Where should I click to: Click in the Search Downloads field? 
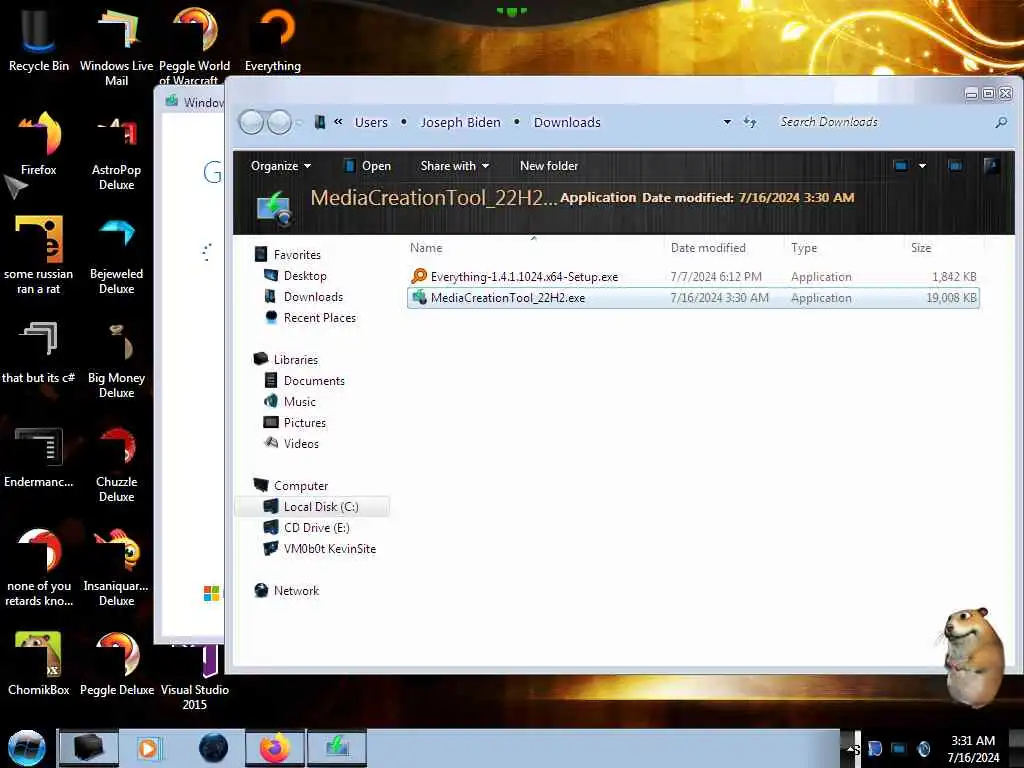[x=882, y=122]
